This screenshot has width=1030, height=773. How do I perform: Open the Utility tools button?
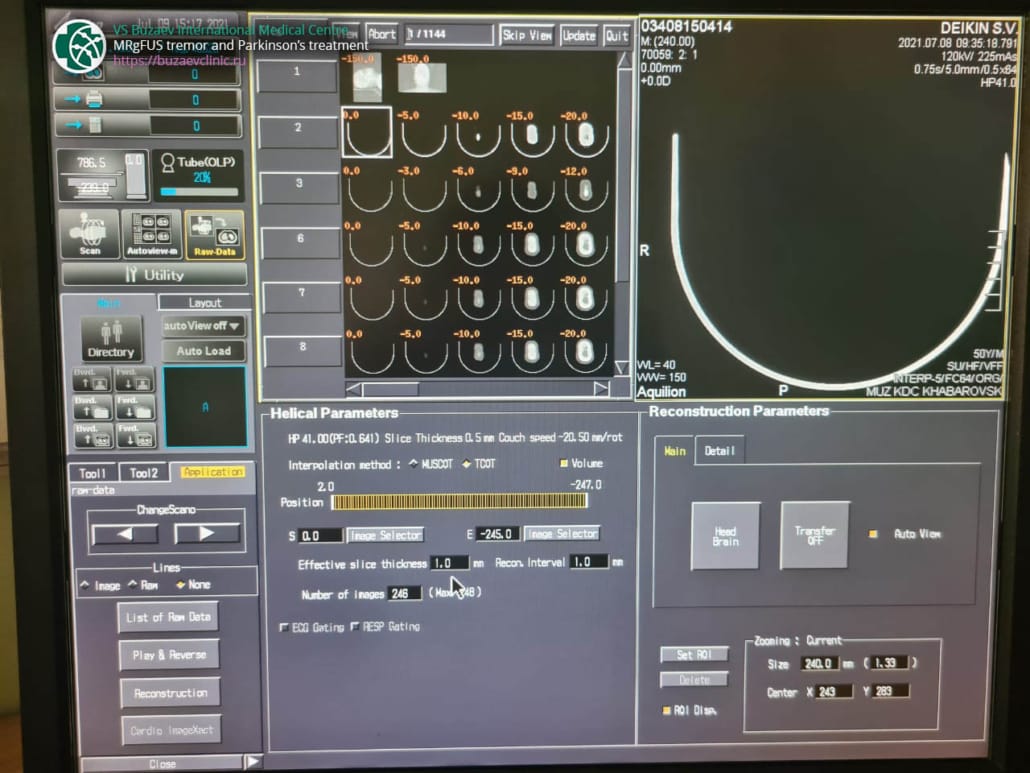154,275
